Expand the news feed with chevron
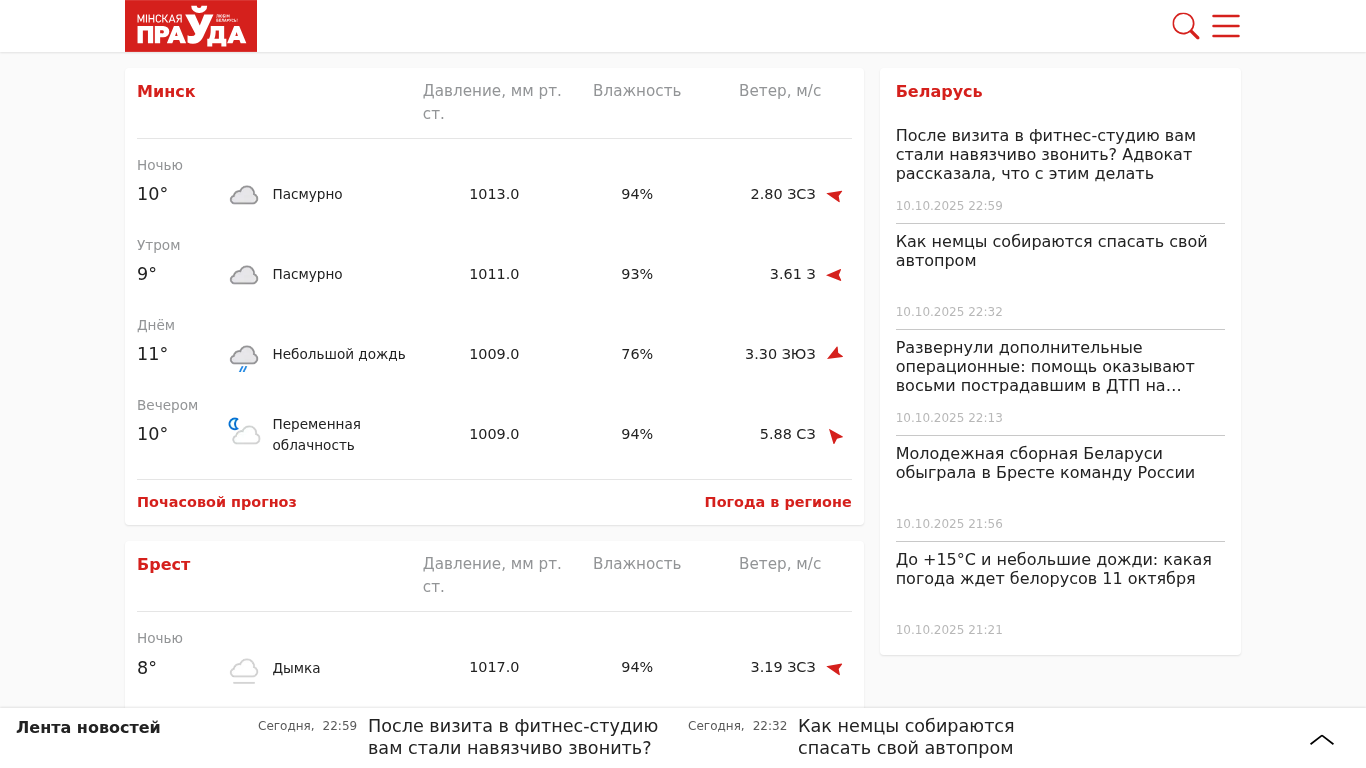Screen dimensions: 1366x768 (1321, 740)
